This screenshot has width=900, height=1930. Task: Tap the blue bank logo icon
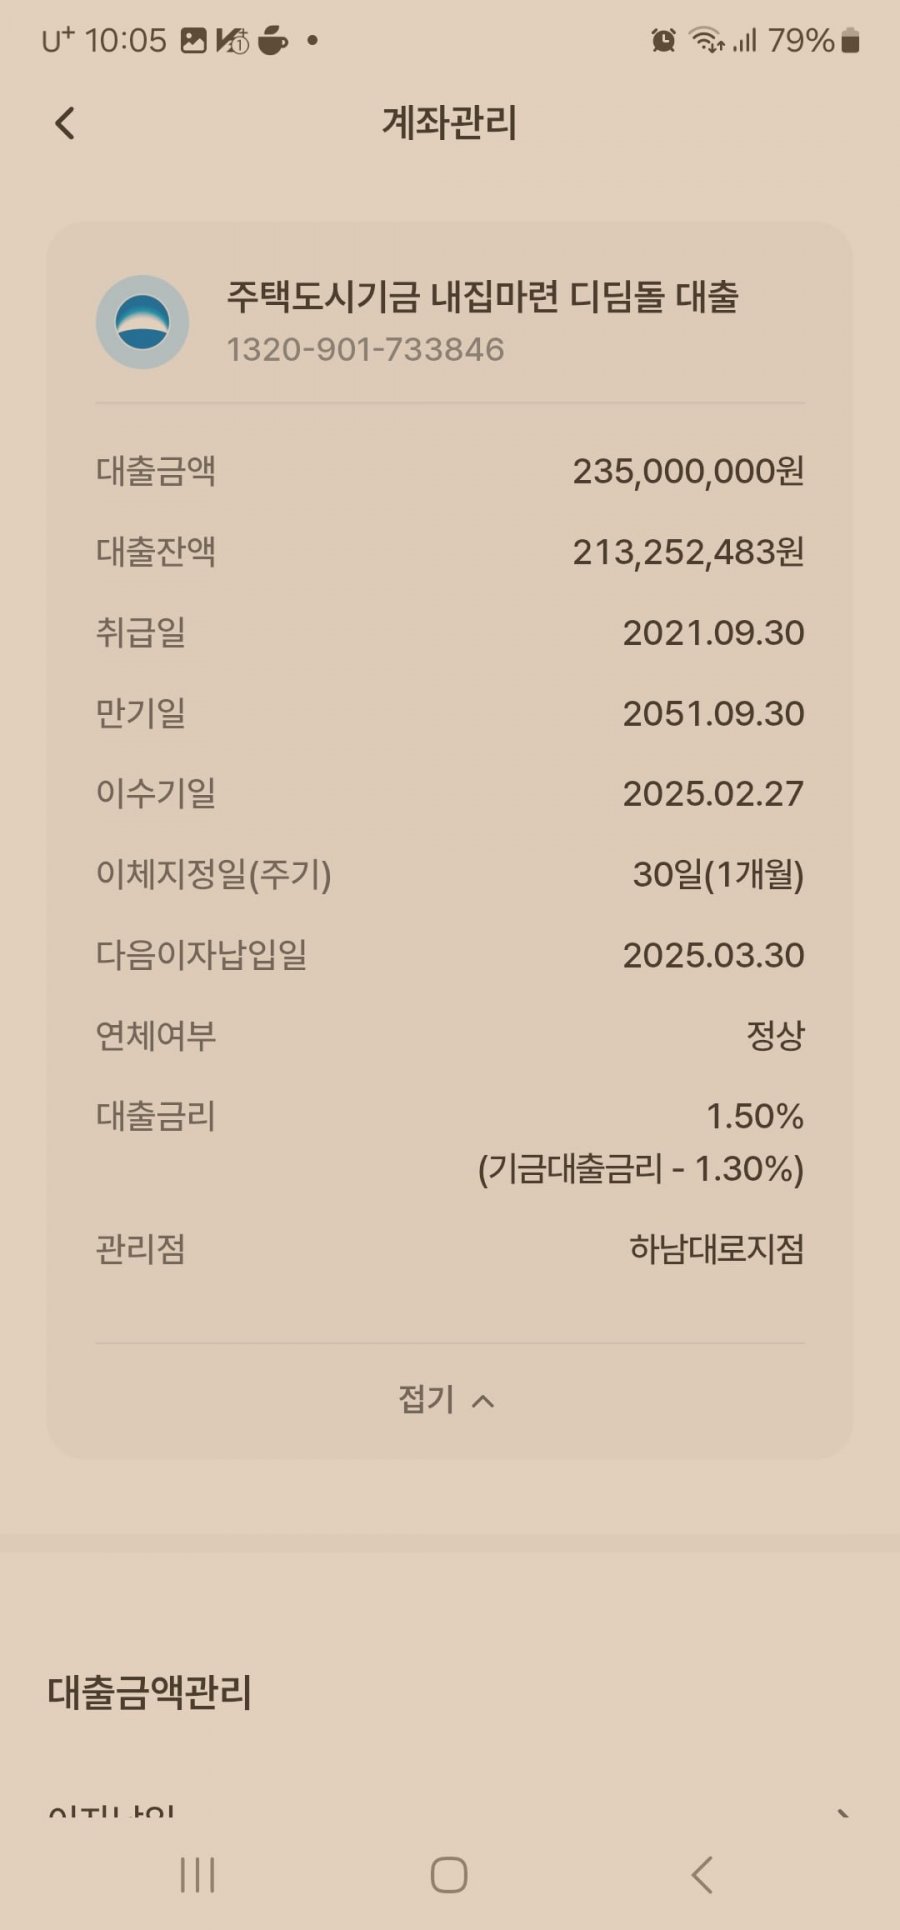coord(142,322)
